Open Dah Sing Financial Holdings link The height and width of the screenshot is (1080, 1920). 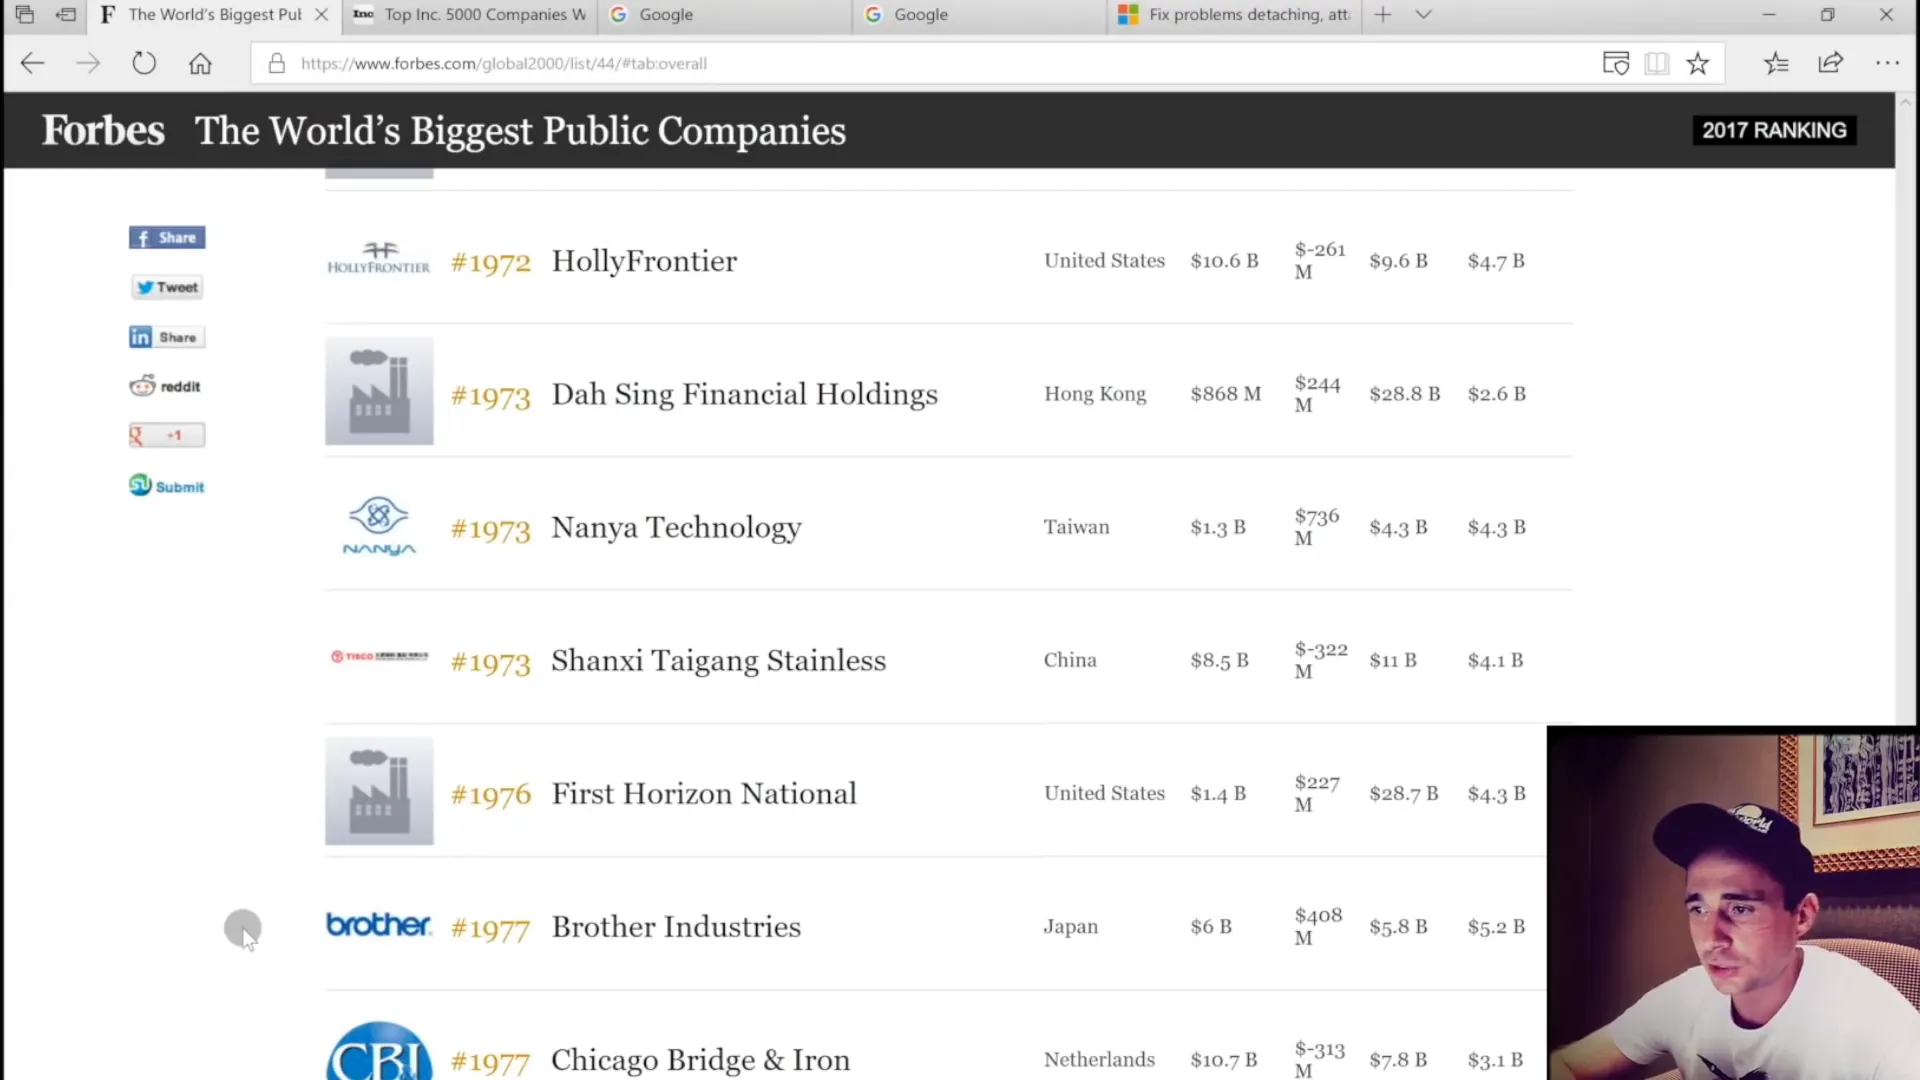pos(745,394)
